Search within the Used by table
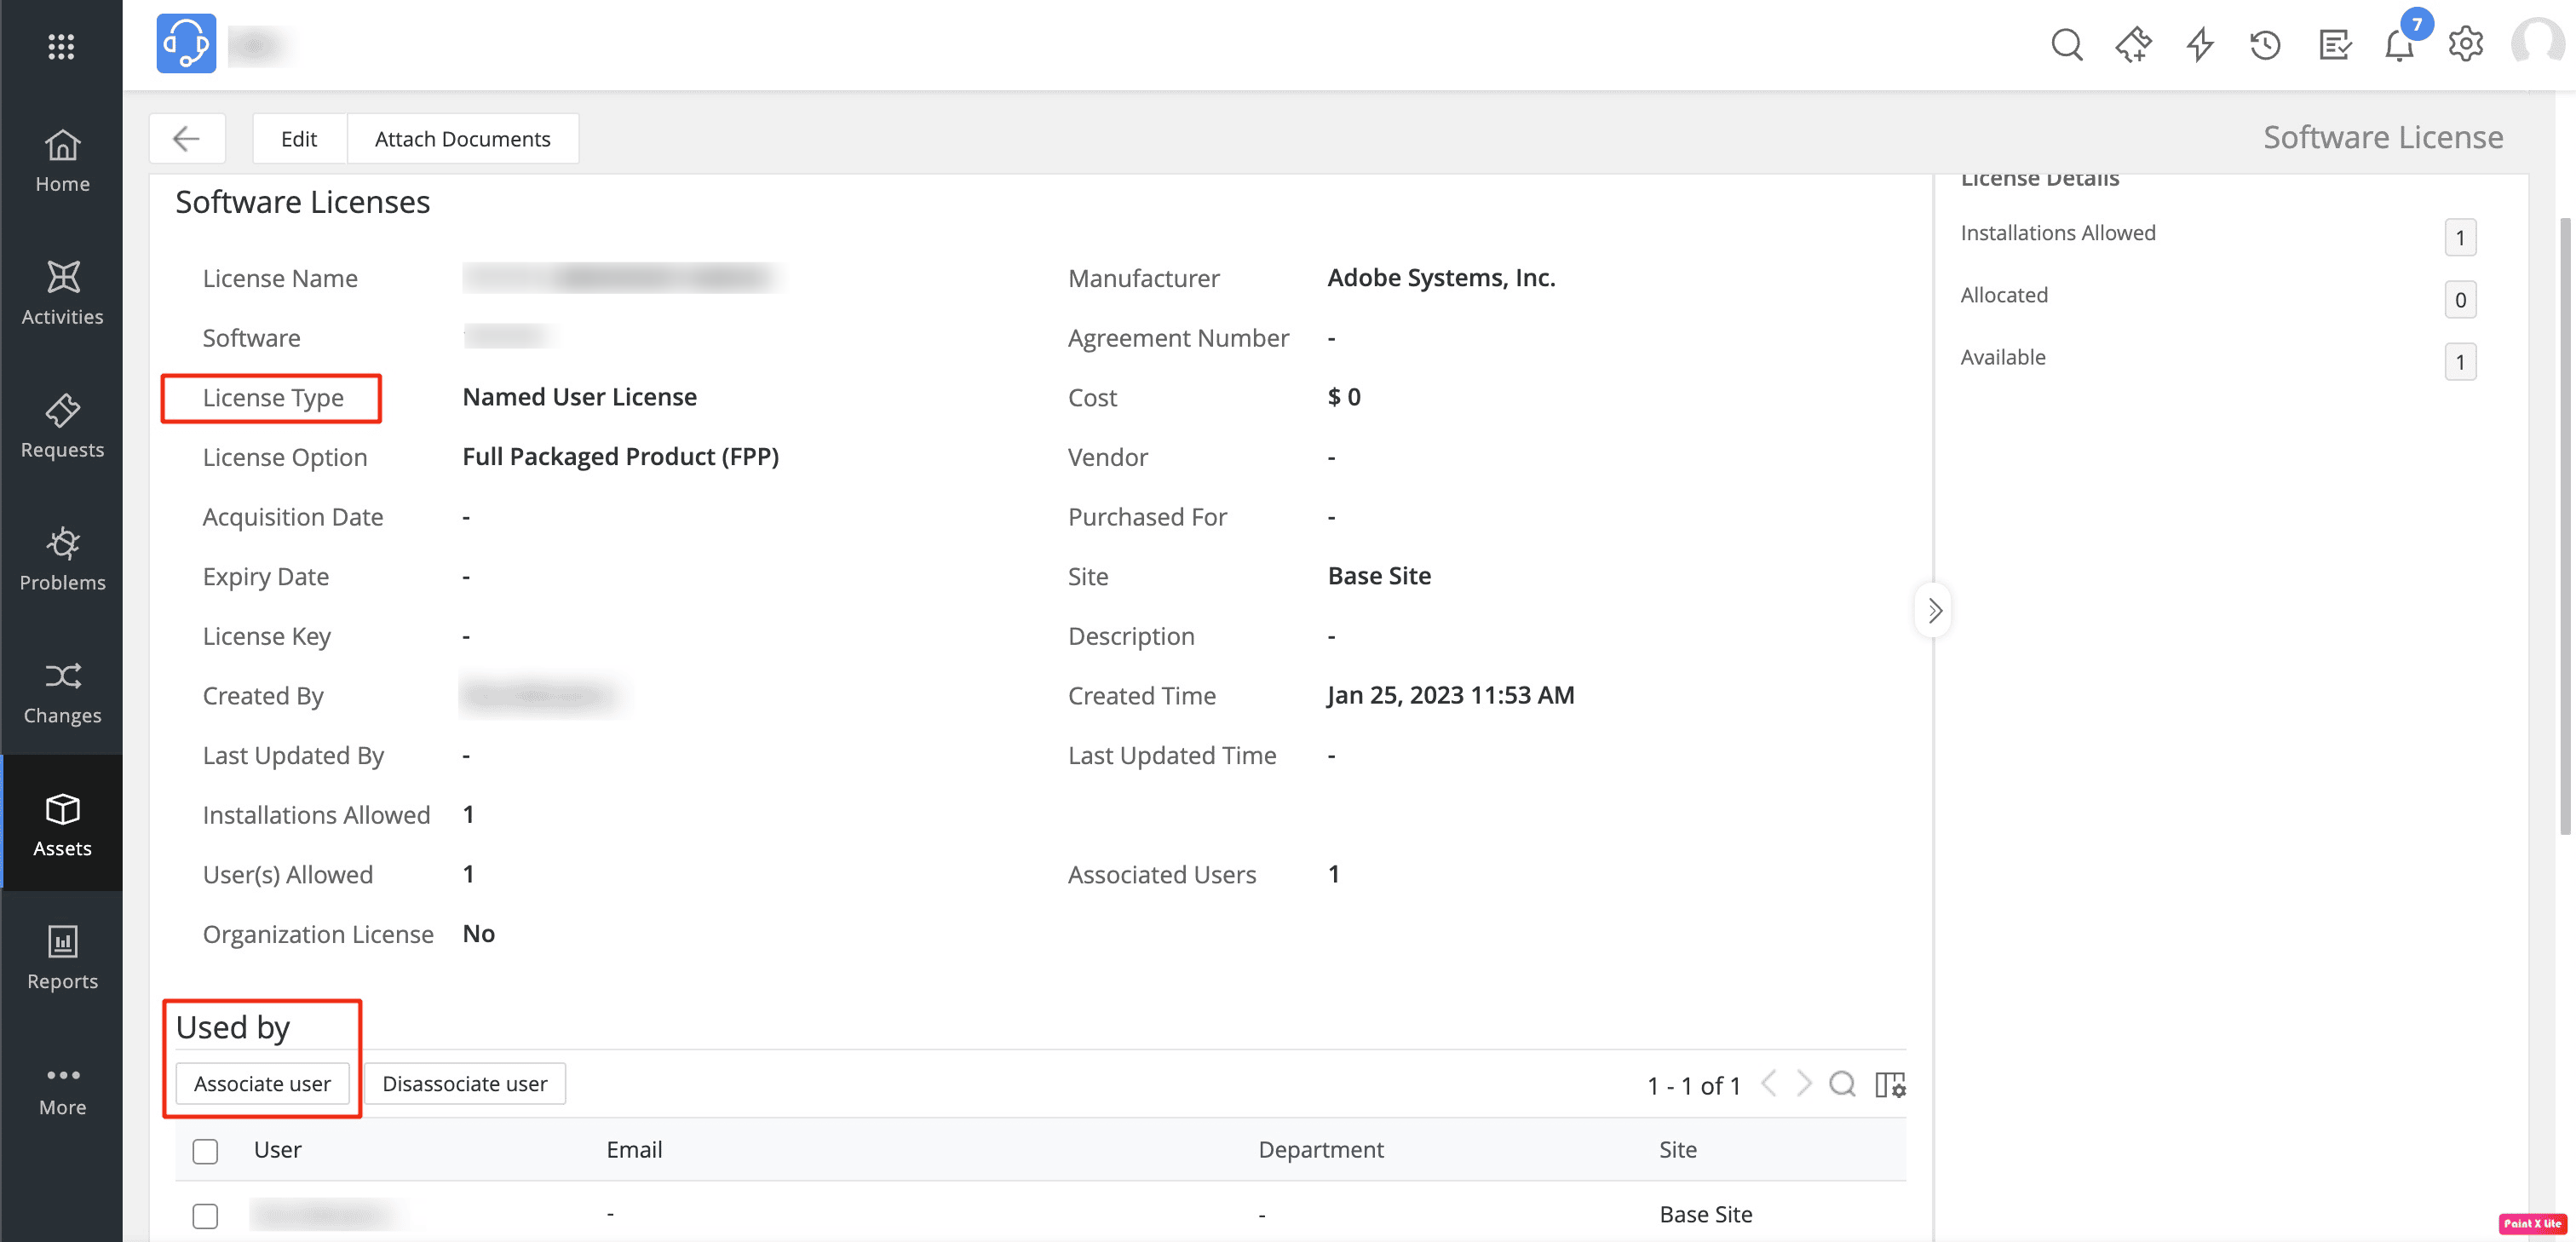Screen dimensions: 2576x1242 click(1842, 1084)
